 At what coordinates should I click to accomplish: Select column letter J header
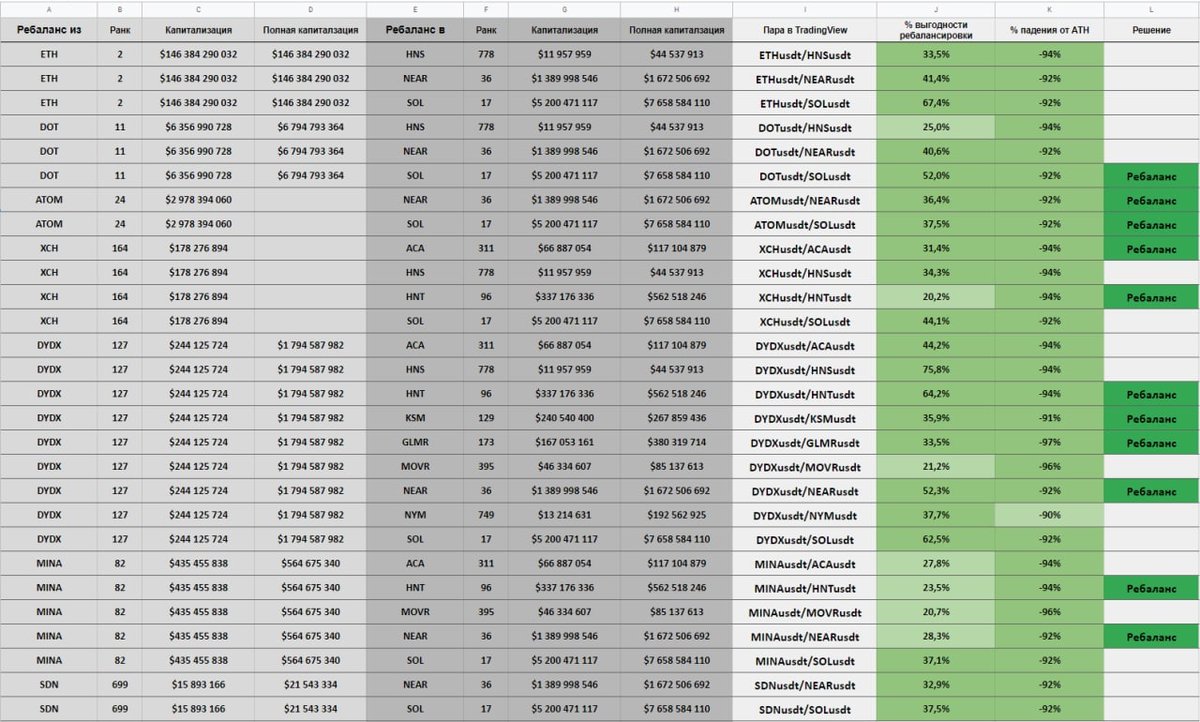[x=935, y=8]
